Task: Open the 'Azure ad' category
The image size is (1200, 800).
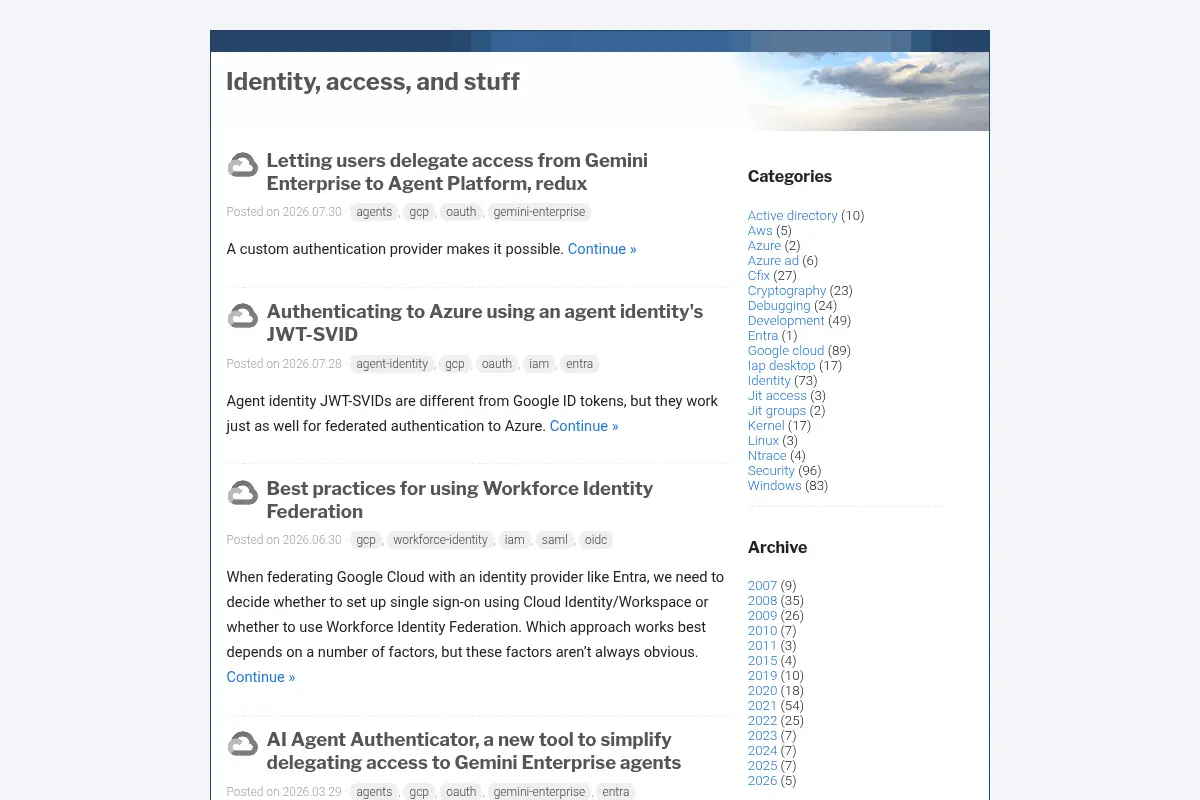Action: (773, 261)
